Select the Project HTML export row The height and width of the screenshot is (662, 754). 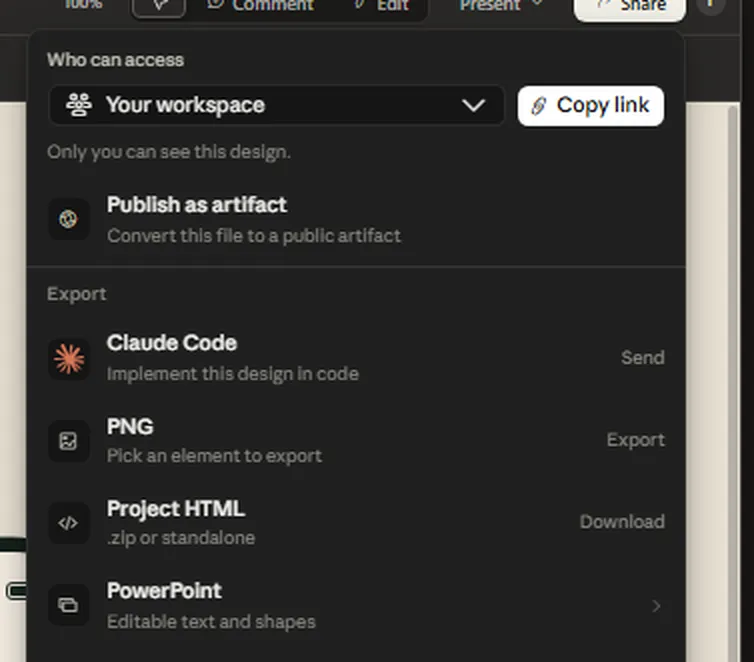click(356, 523)
